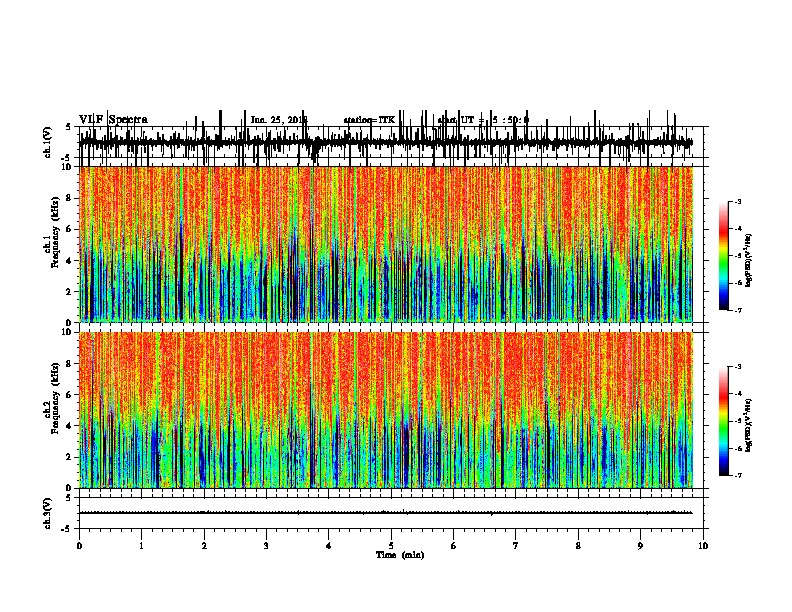
Task: Click the "-5" tick on ch.3(V) axis
Action: (x=68, y=529)
